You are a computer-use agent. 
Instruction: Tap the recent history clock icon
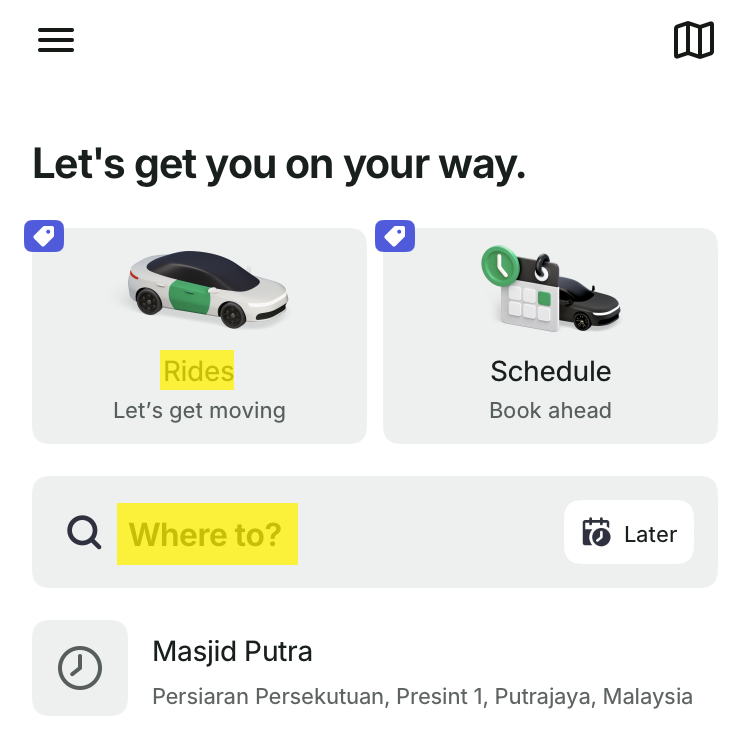(80, 668)
